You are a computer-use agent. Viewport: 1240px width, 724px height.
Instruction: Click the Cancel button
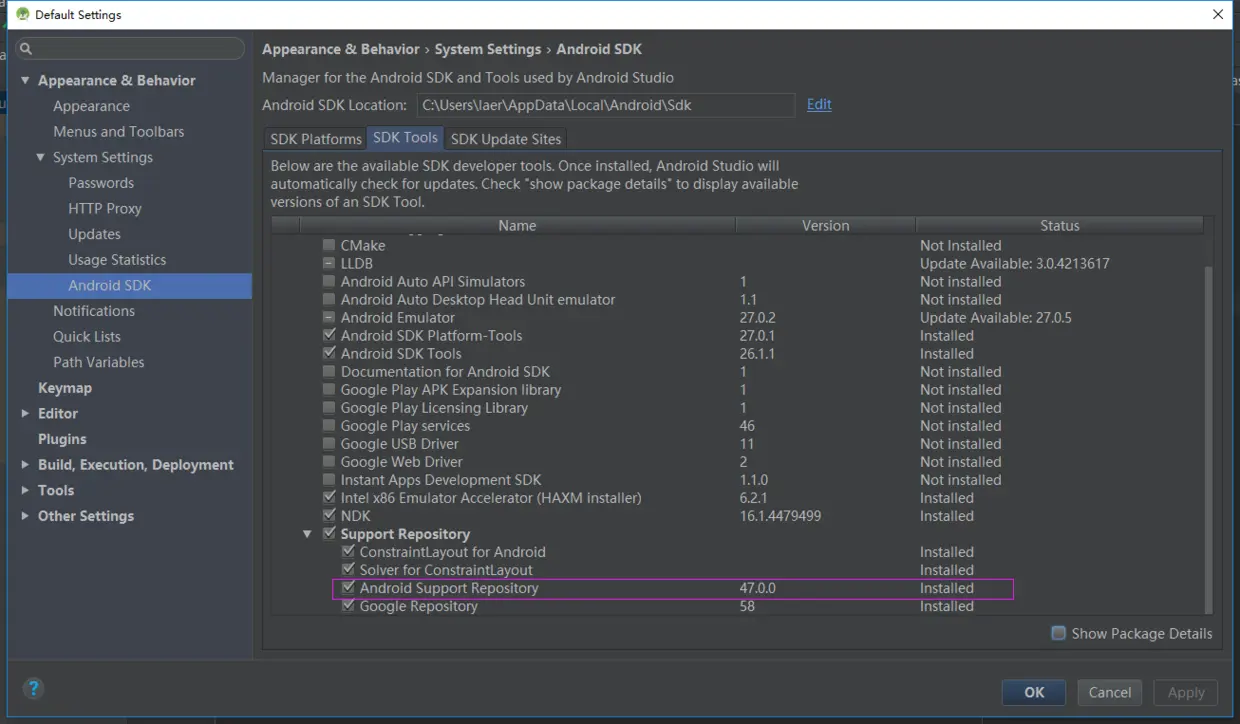click(1110, 692)
